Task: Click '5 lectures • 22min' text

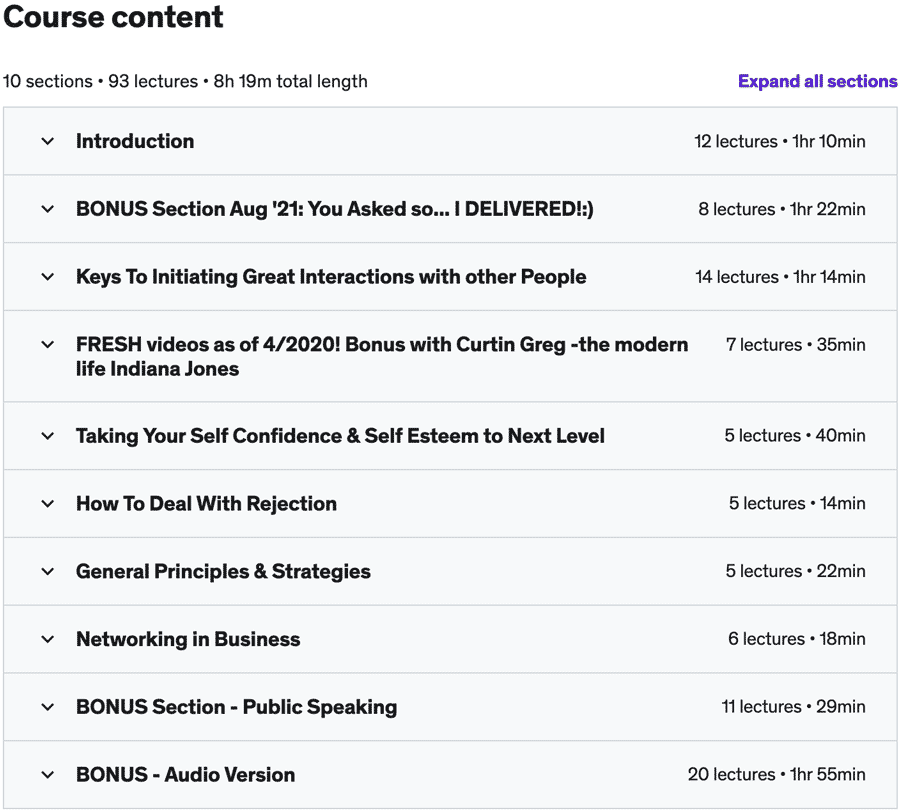Action: 796,571
